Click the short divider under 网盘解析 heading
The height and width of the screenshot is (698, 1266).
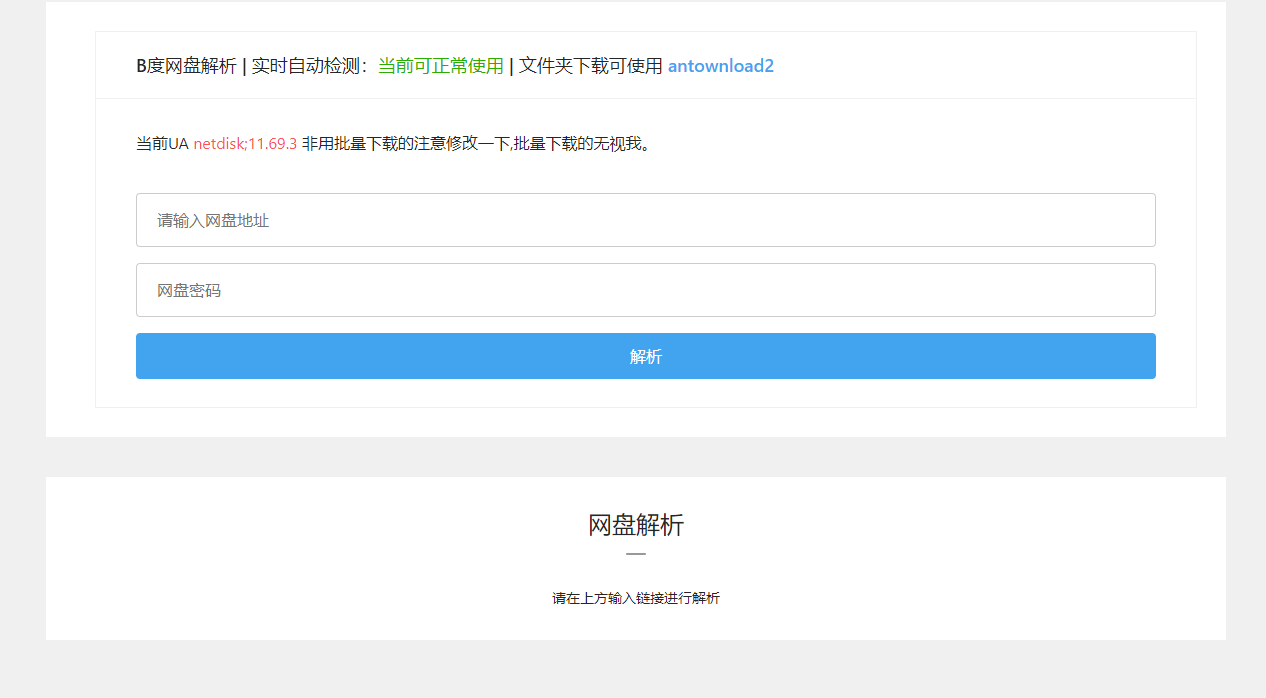coord(635,554)
